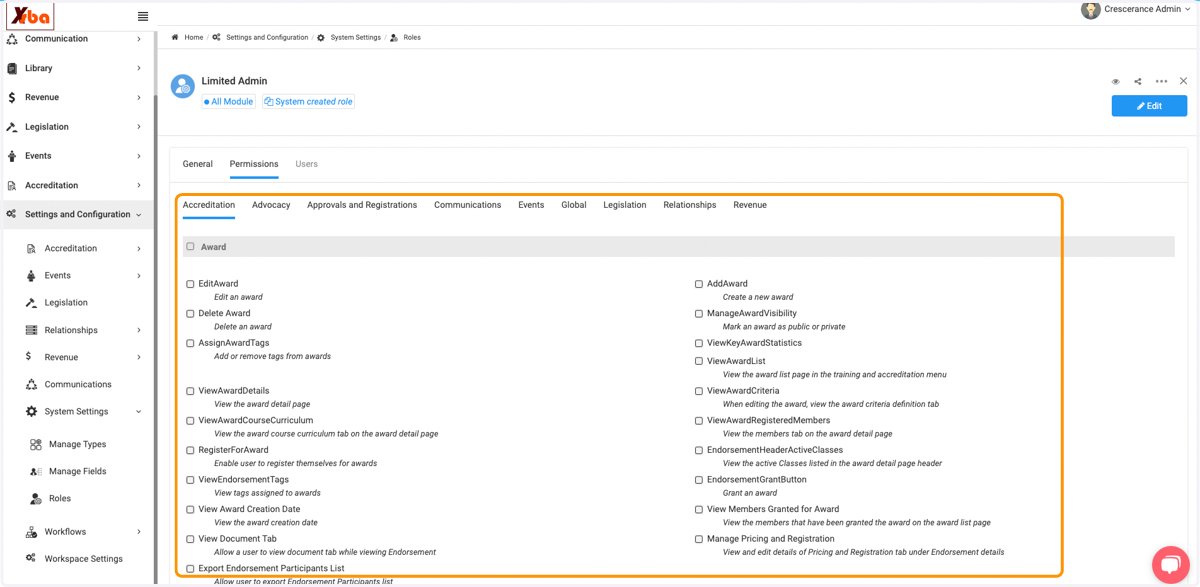Click the Manage Types icon
Screen dimensions: 1200x587
pos(36,444)
